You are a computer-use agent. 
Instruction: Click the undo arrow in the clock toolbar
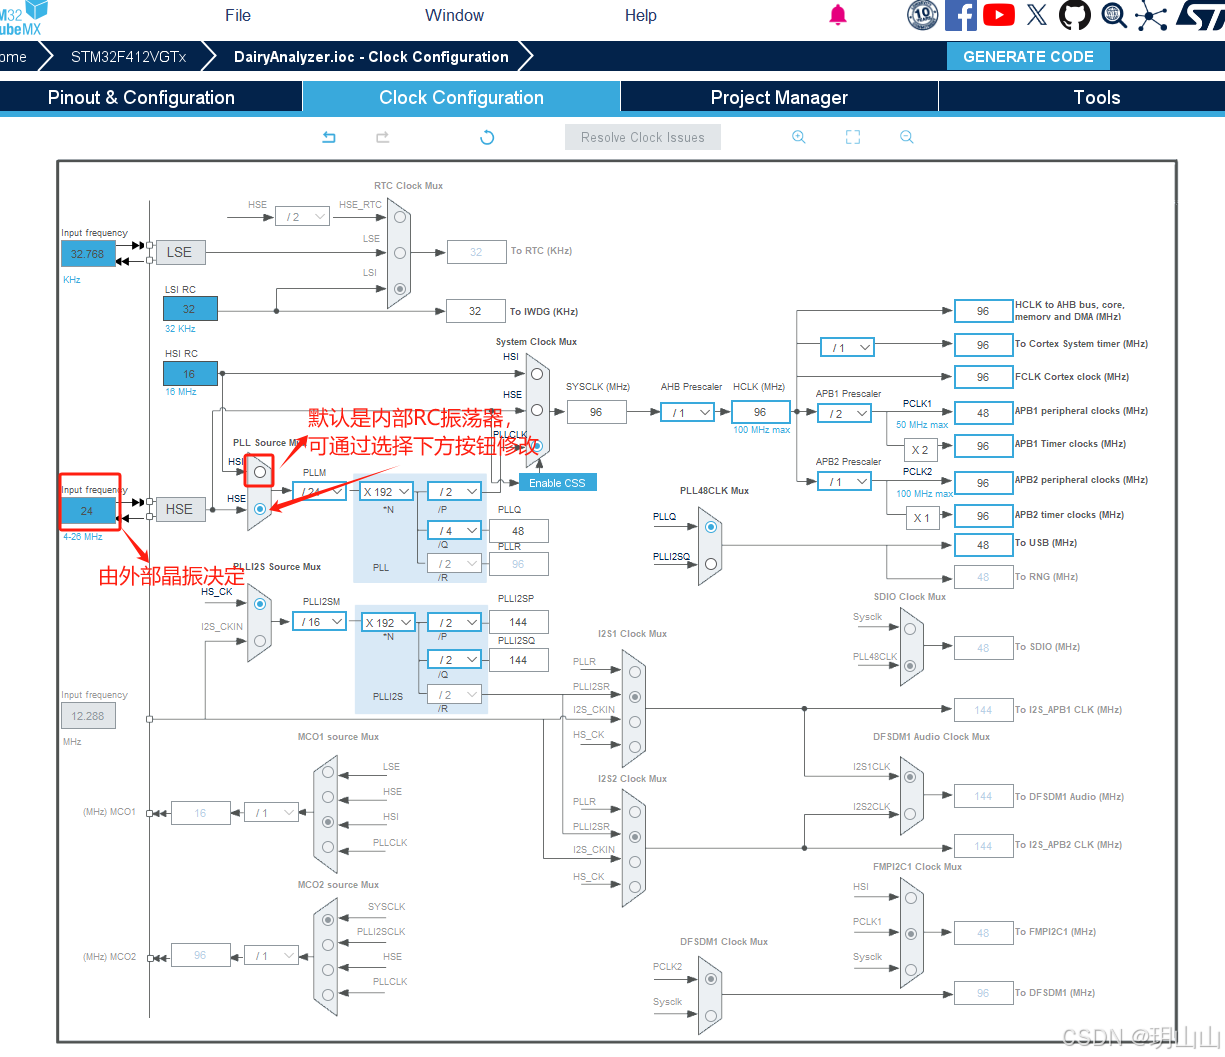[329, 137]
